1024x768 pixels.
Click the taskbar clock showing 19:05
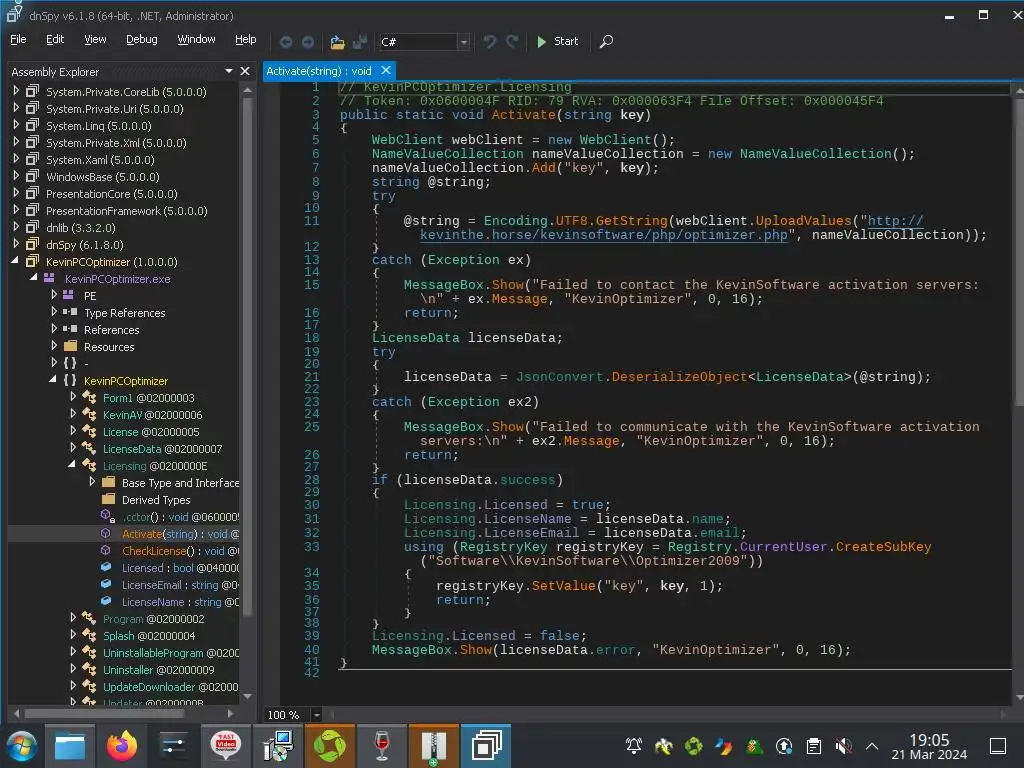(x=929, y=746)
